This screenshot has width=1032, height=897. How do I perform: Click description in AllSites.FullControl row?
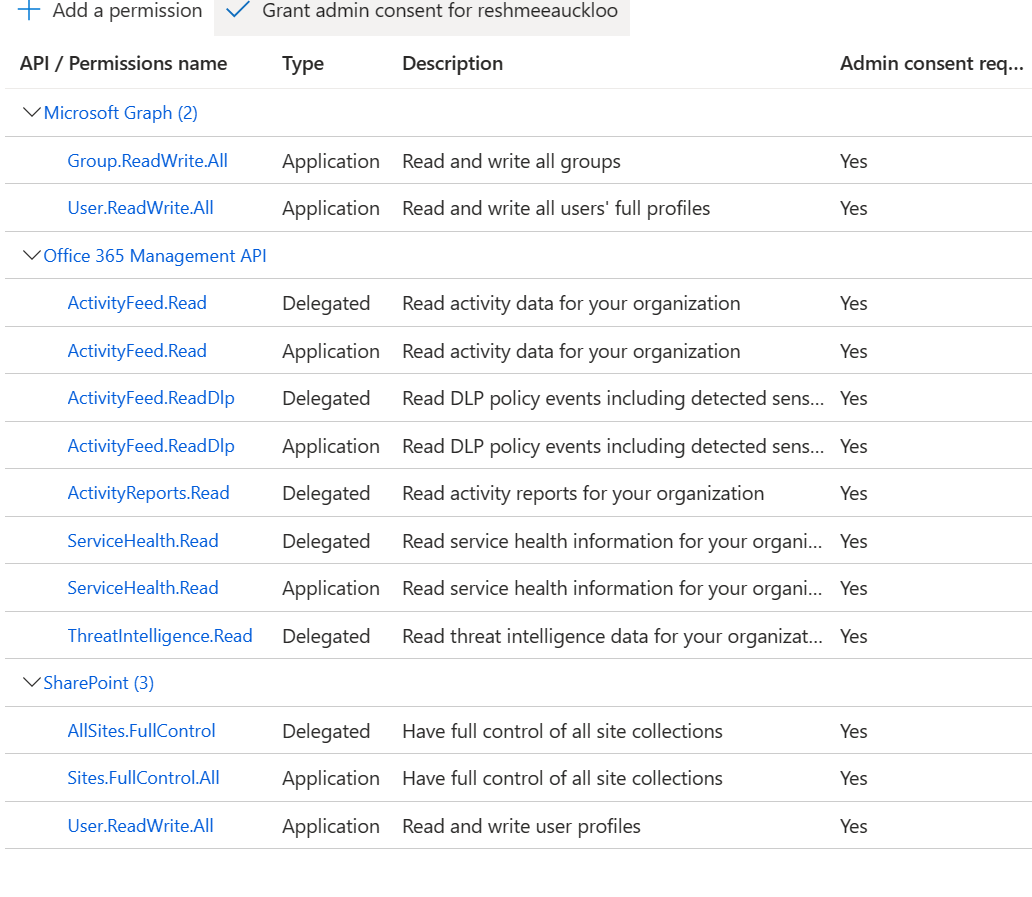coord(562,731)
